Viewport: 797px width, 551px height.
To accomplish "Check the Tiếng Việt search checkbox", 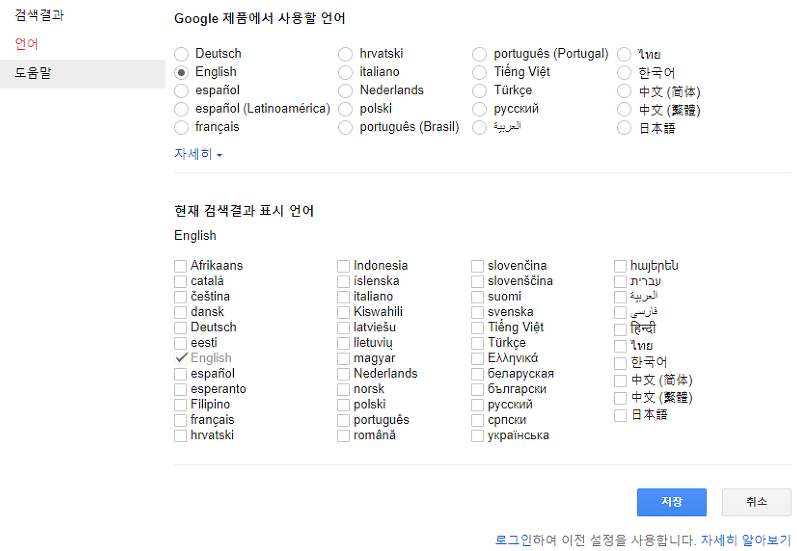I will pos(477,327).
